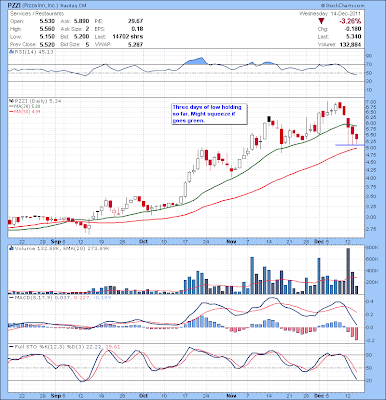
Task: Click the date "Wednesday 14-Dec-2011"
Action: click(330, 14)
